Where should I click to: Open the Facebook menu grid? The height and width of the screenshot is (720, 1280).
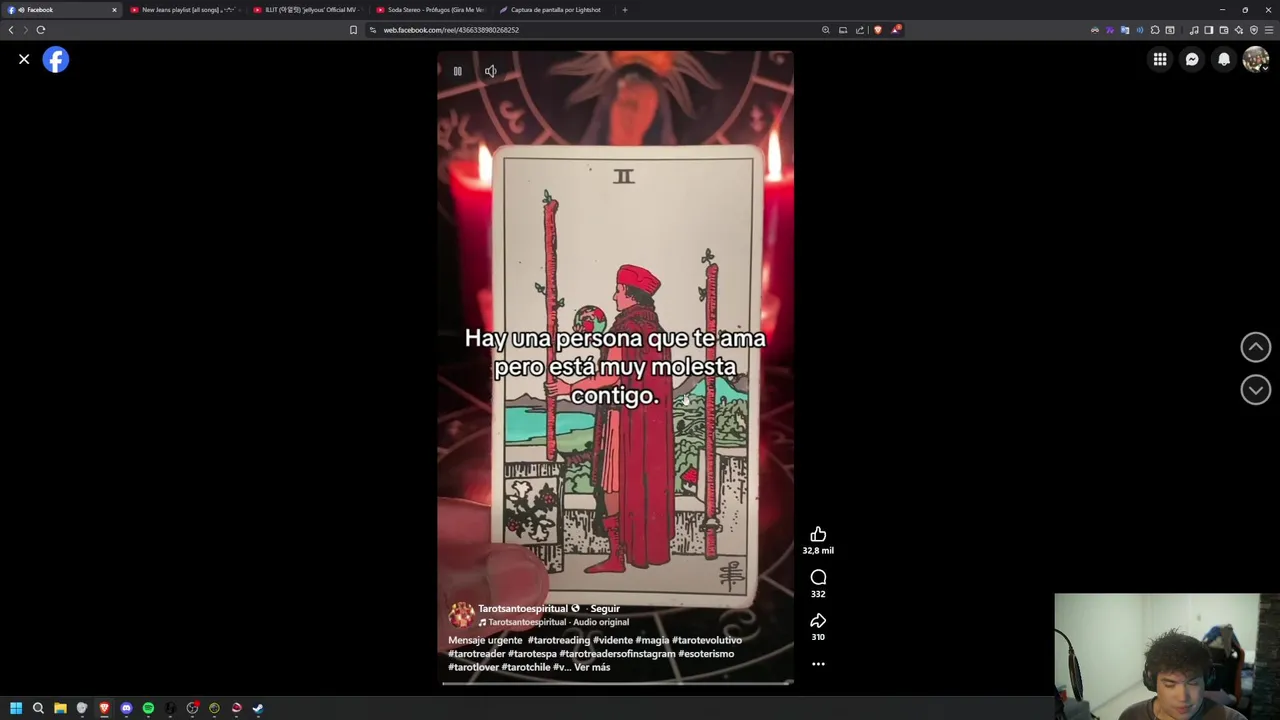point(1160,60)
